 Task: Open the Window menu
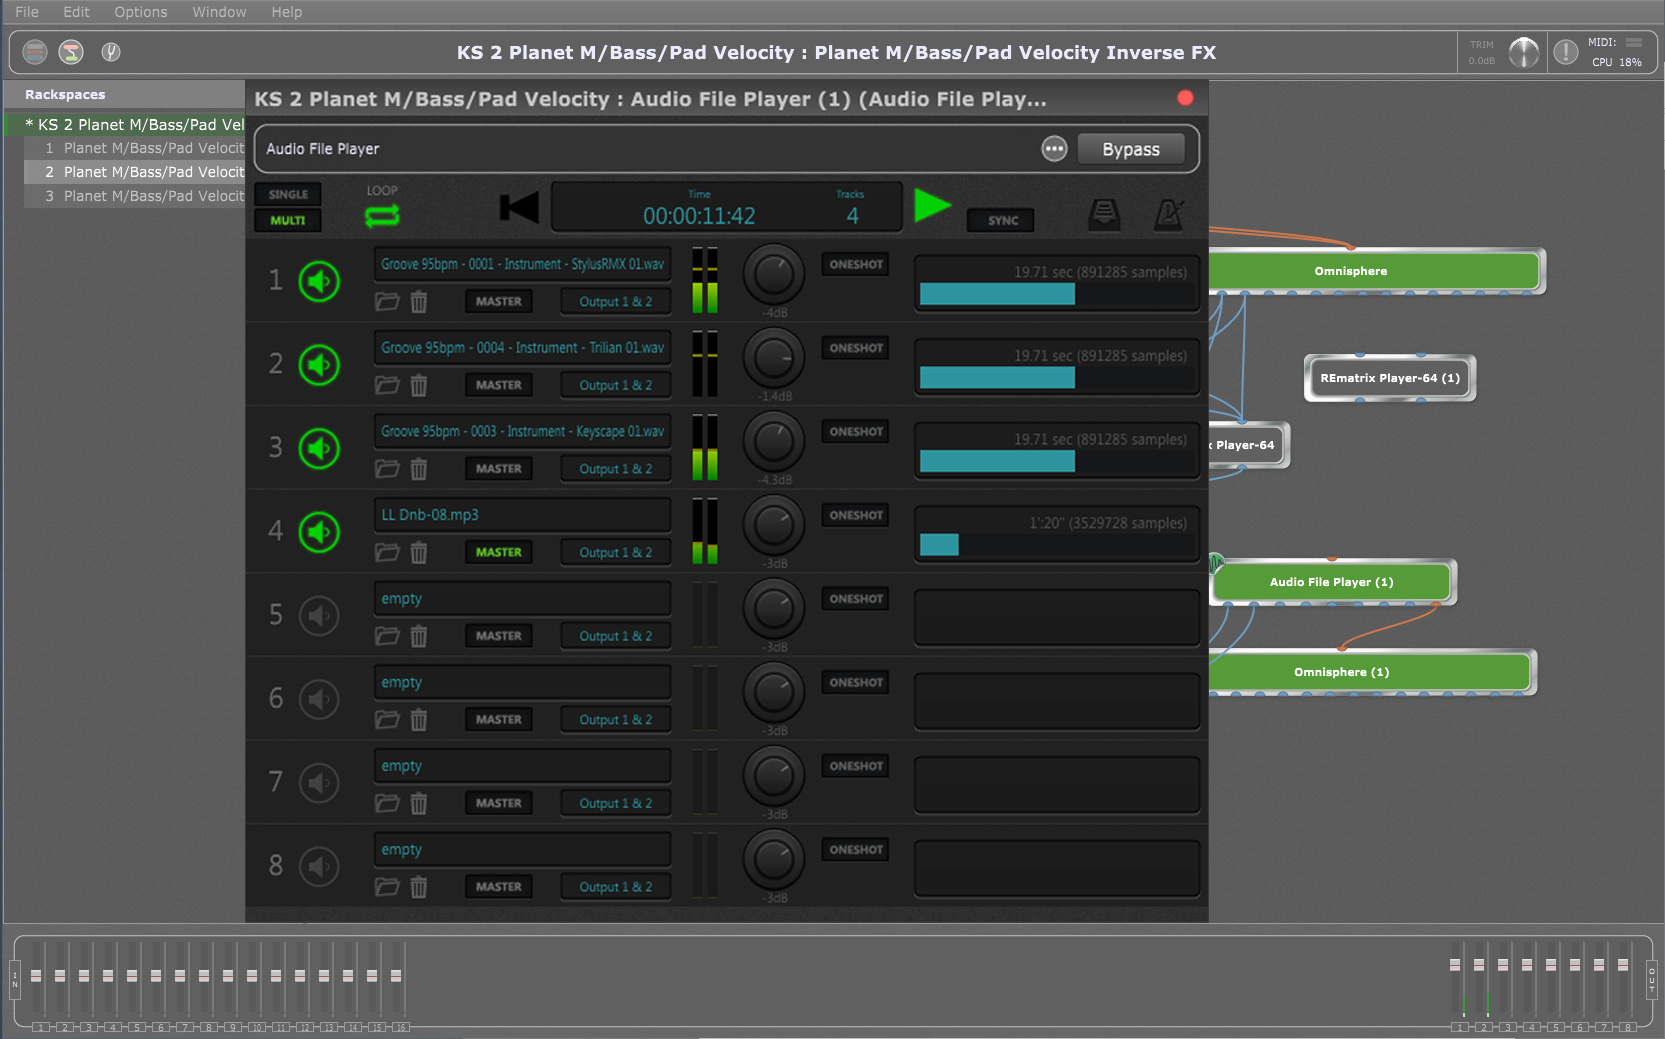pyautogui.click(x=218, y=12)
